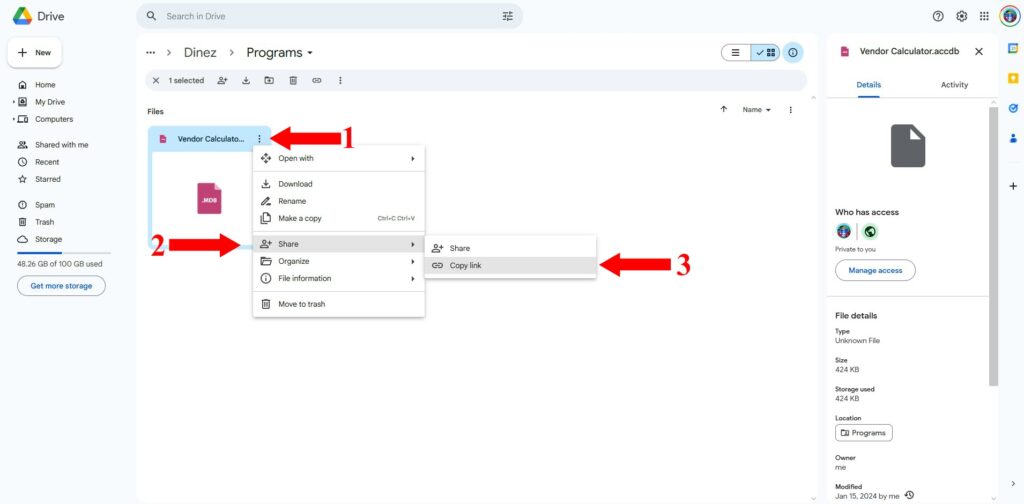This screenshot has height=504, width=1024.
Task: Go to Dinez breadcrumb folder
Action: [x=200, y=53]
